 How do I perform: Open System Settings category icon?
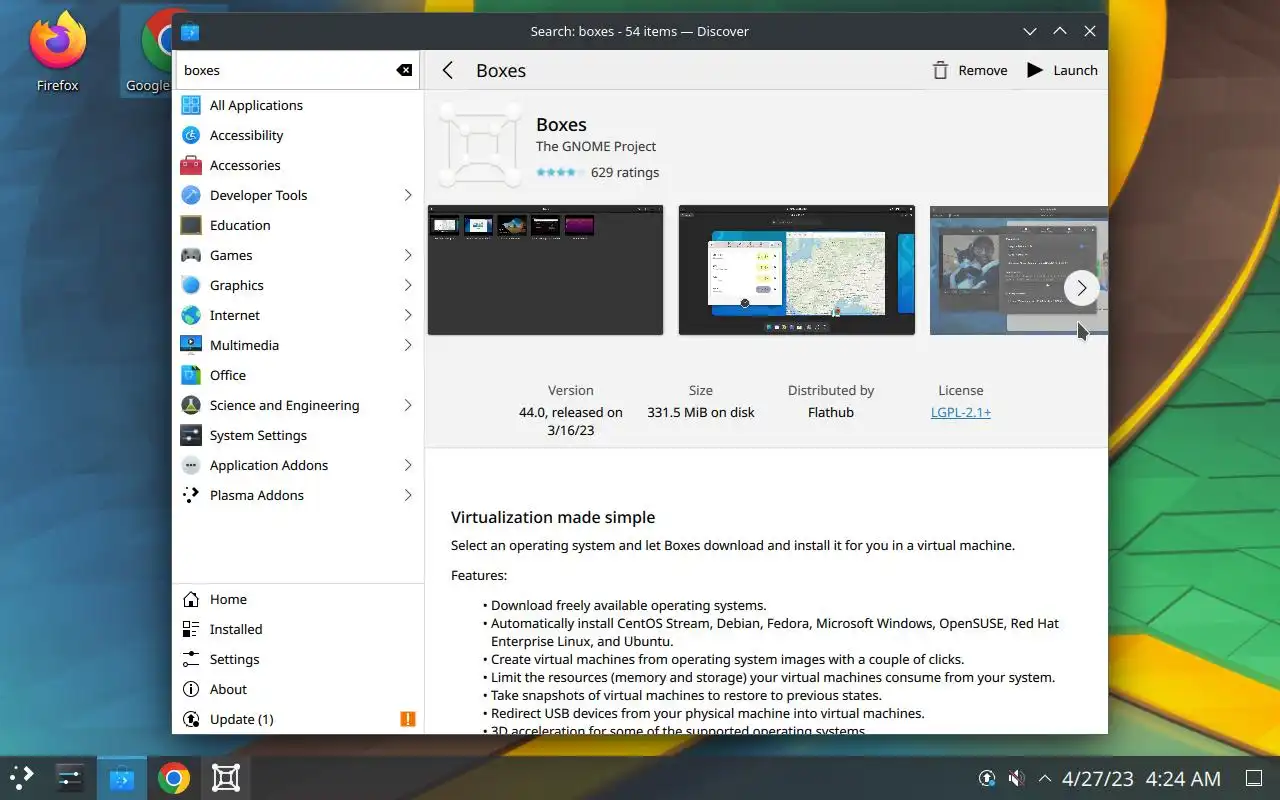[x=191, y=435]
